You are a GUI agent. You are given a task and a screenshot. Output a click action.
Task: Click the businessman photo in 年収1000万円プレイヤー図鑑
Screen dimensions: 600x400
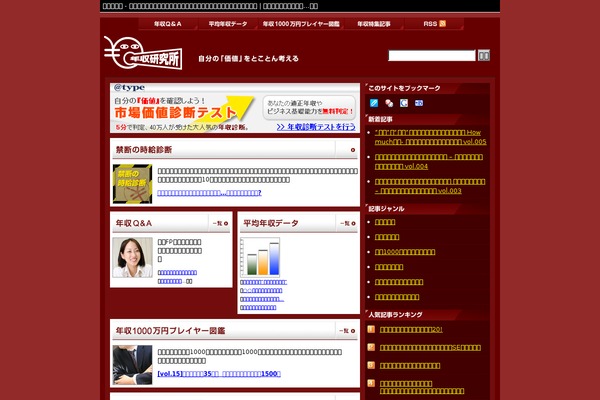(x=132, y=365)
